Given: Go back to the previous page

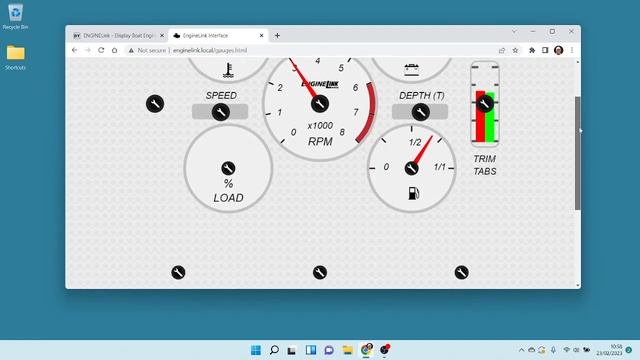Looking at the screenshot, I should click(x=74, y=50).
